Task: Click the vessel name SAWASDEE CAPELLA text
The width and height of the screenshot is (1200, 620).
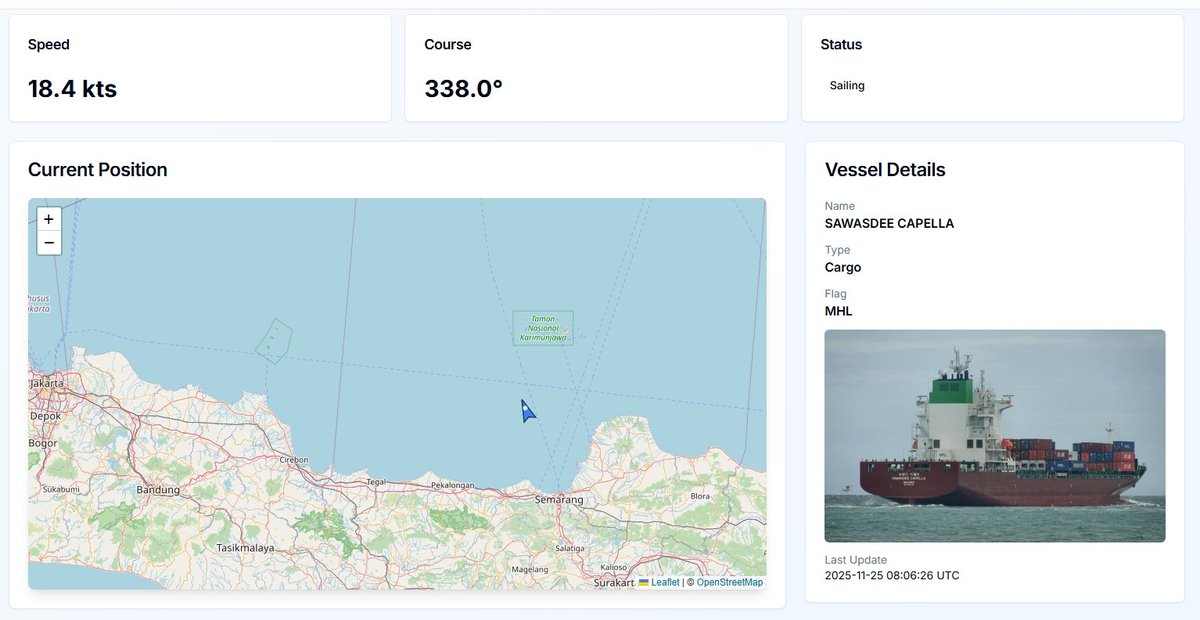Action: tap(889, 223)
